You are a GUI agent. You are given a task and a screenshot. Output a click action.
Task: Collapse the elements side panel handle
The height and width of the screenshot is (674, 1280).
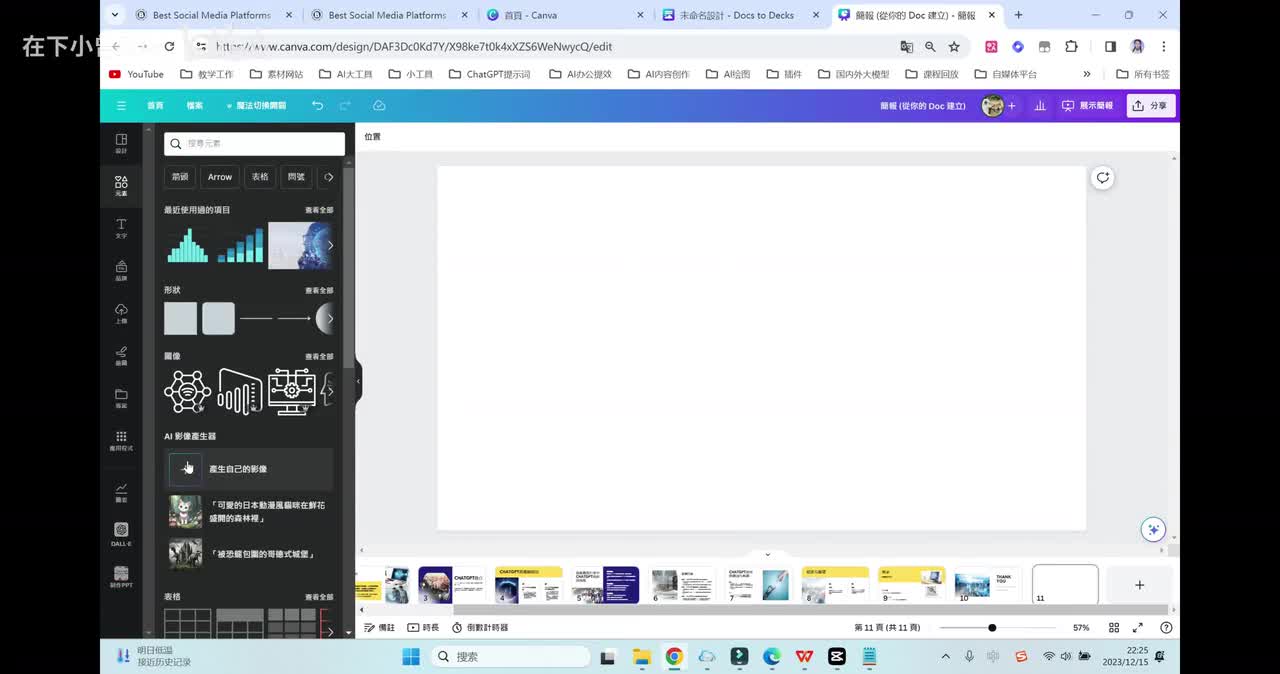358,381
